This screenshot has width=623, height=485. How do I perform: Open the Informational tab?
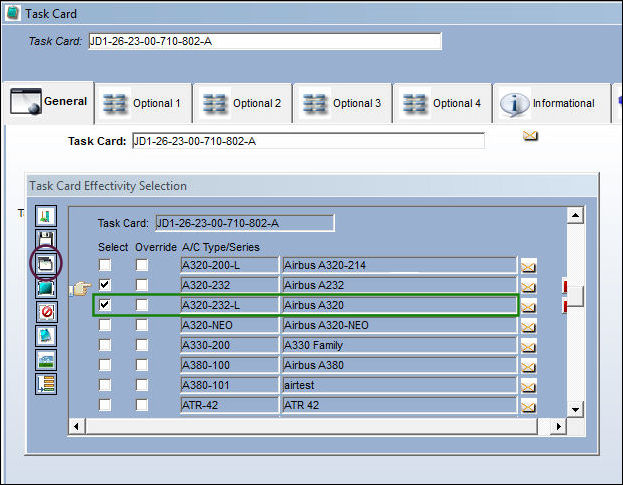point(551,103)
